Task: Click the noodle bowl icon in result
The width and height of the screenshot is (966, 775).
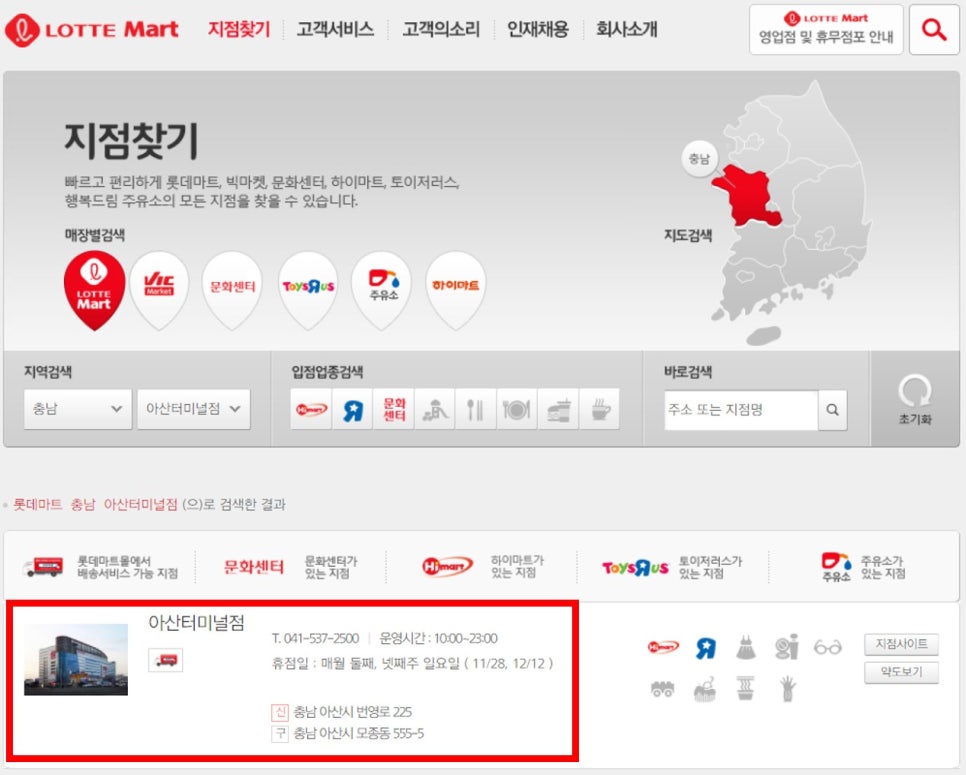Action: pos(745,688)
